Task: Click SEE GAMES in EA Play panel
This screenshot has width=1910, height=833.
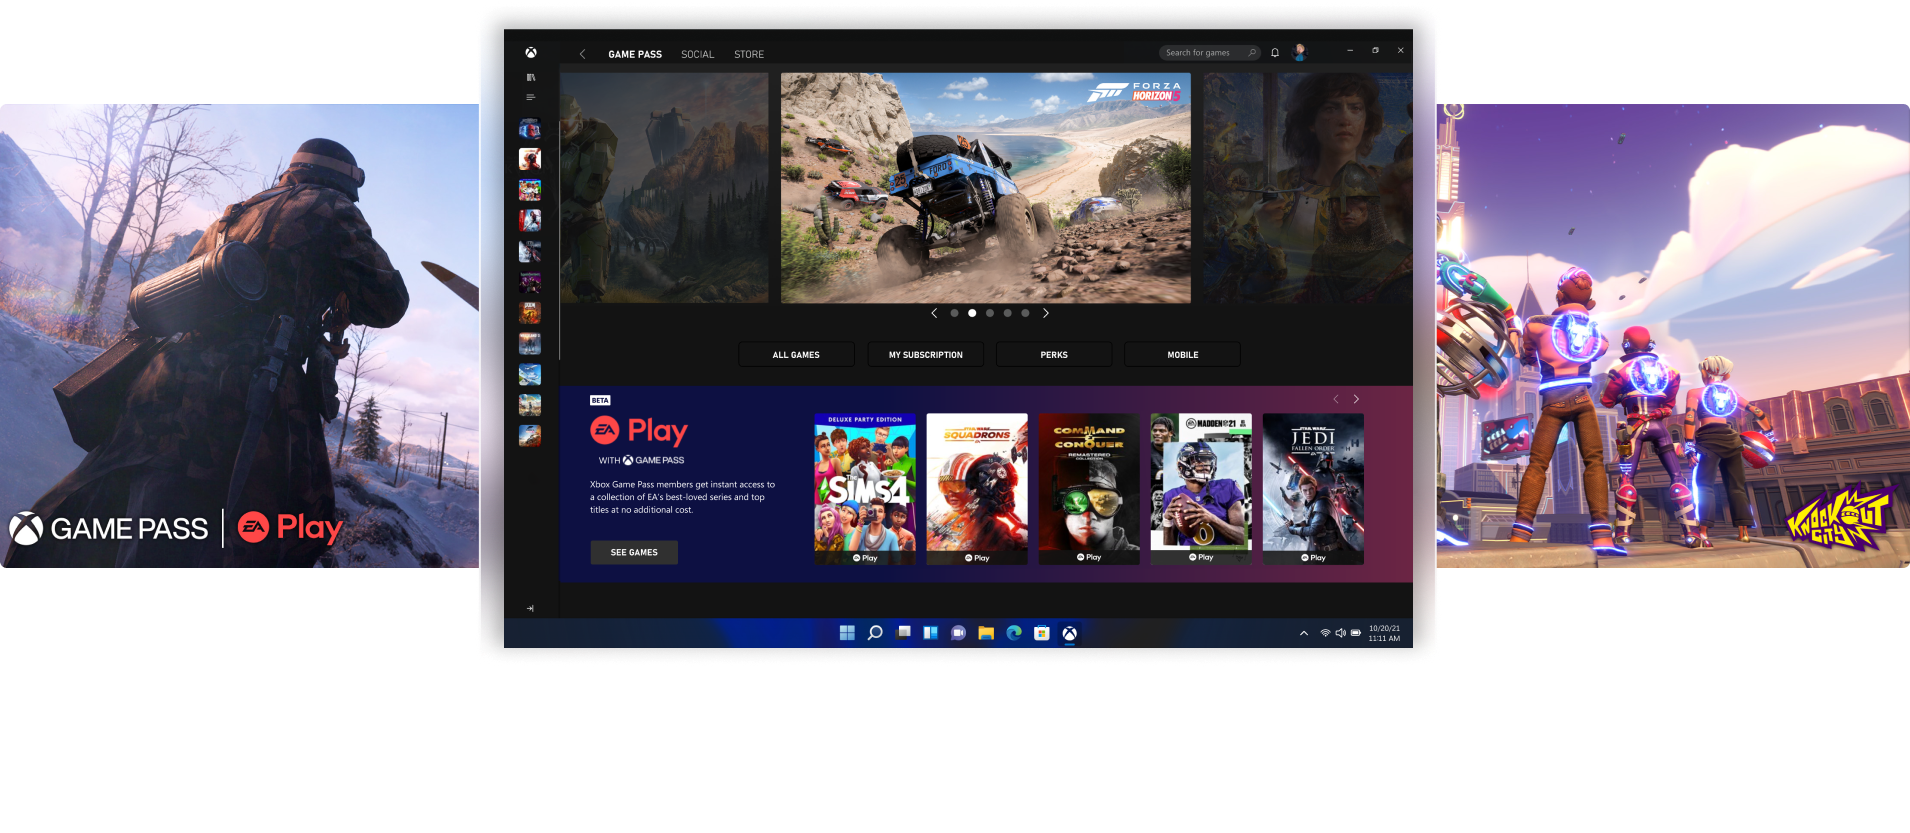Action: pos(634,552)
